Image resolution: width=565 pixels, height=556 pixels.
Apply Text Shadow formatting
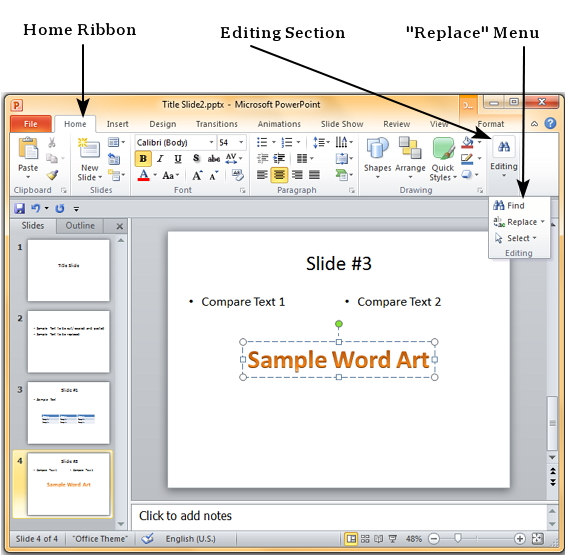[196, 158]
